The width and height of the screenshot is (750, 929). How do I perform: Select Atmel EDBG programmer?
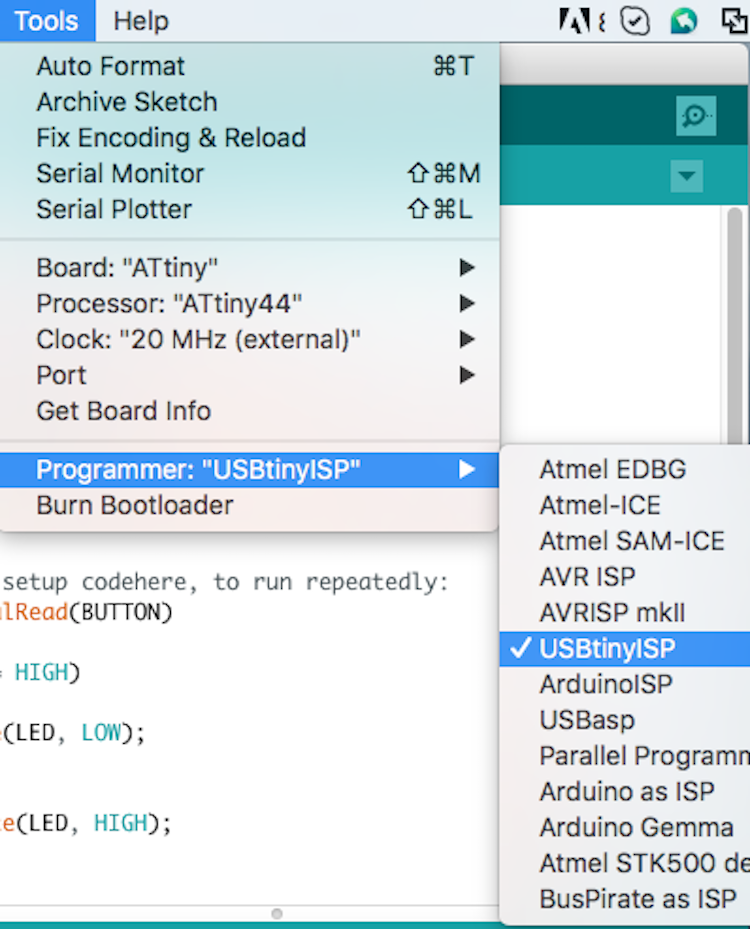[625, 470]
